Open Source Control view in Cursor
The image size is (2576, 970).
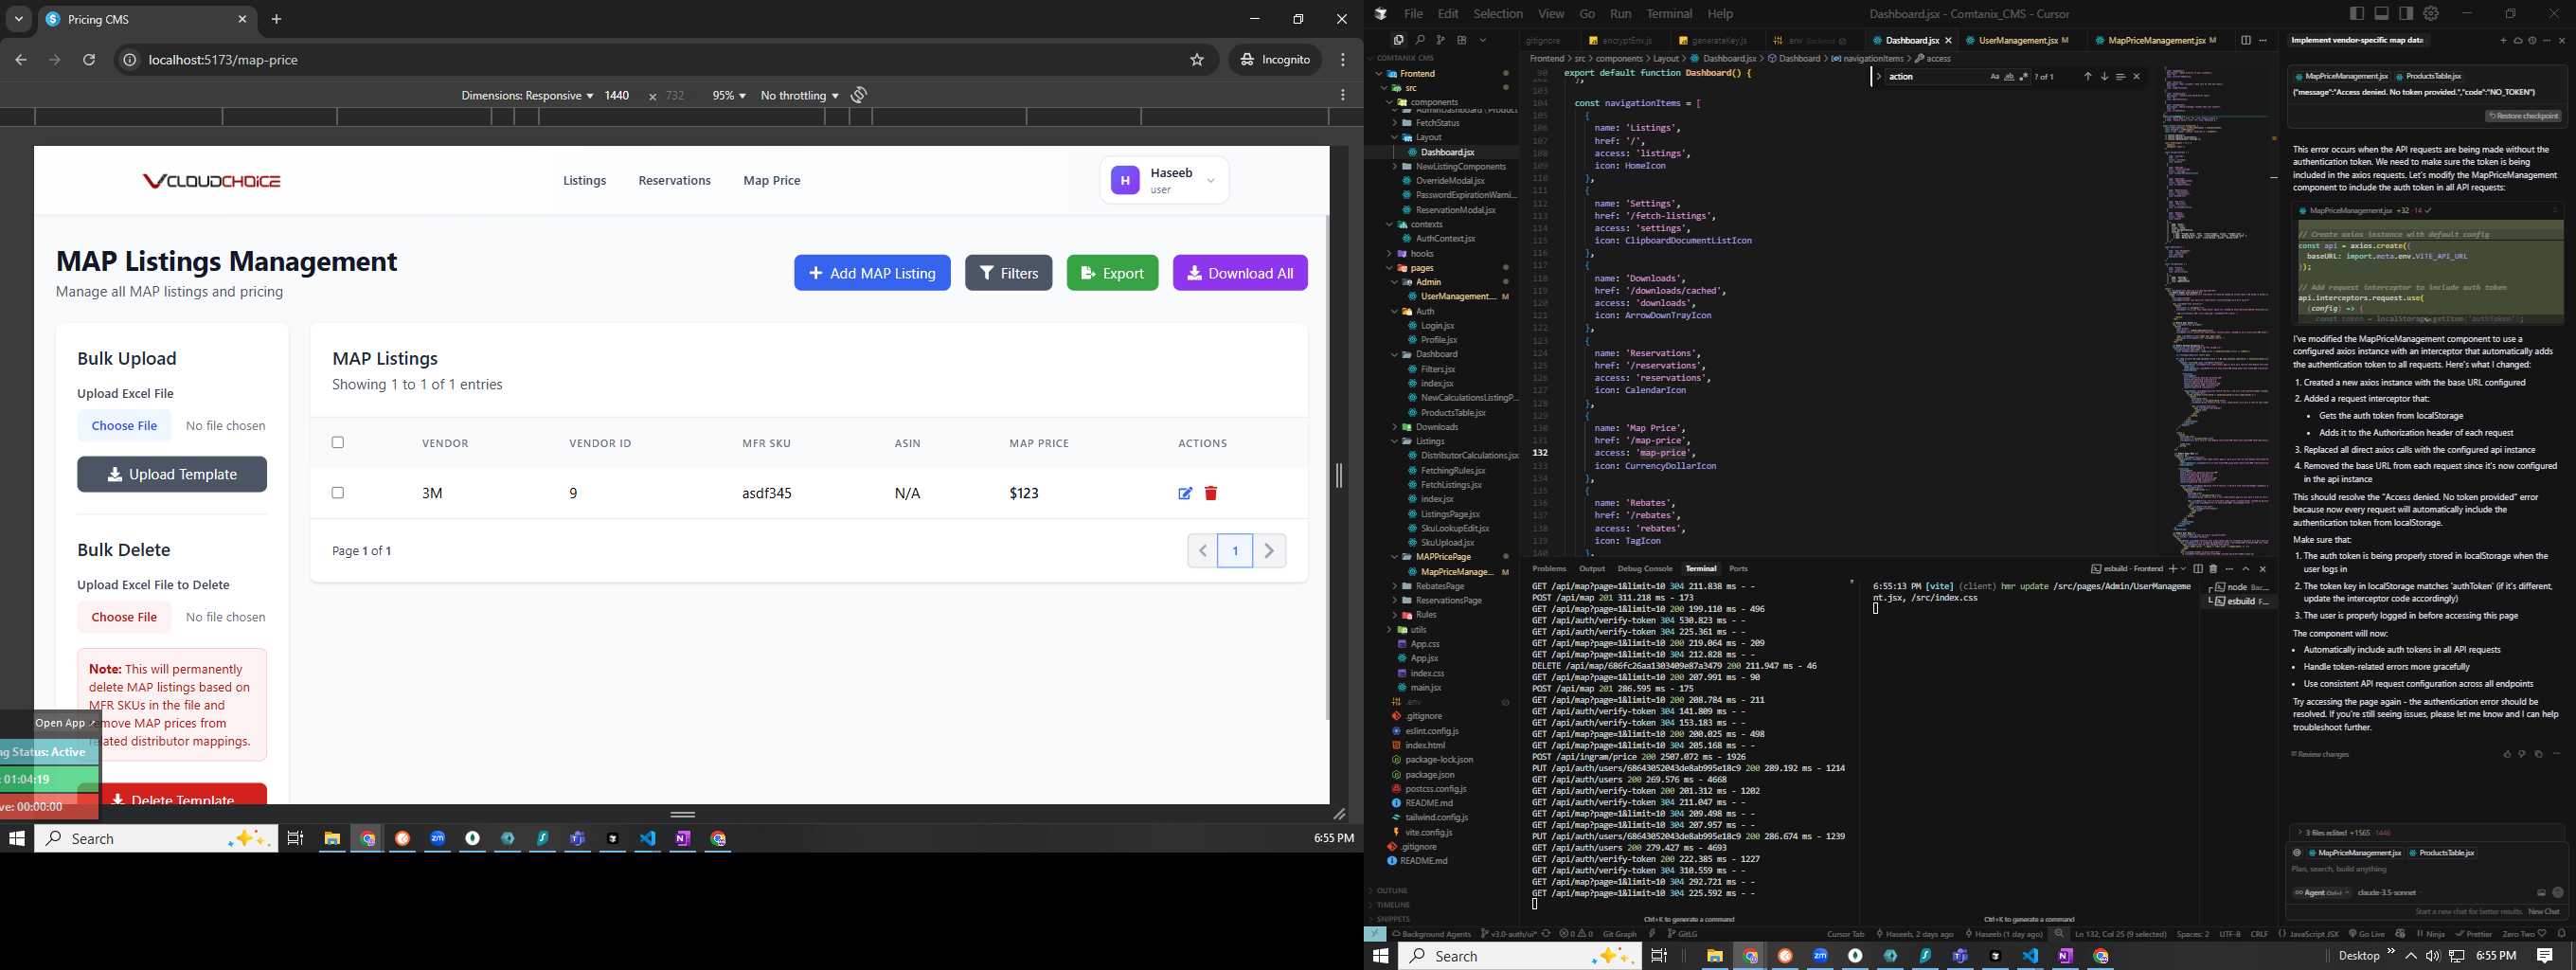click(x=1441, y=40)
